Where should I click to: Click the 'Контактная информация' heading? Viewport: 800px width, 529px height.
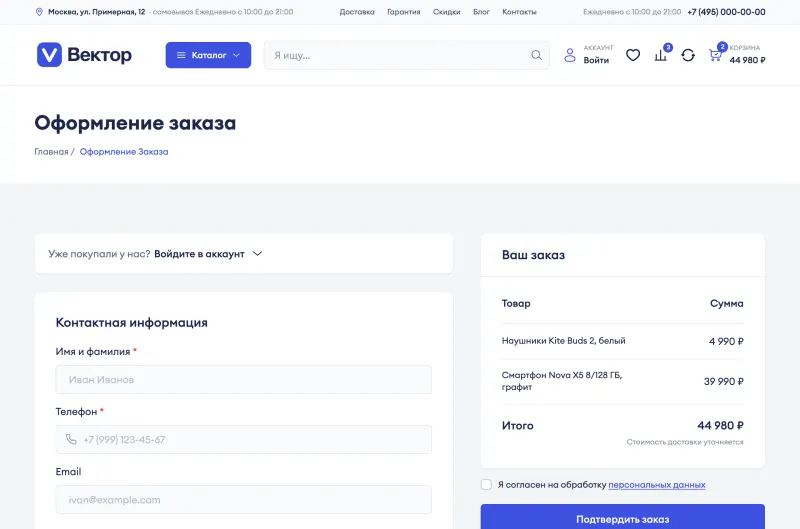132,322
